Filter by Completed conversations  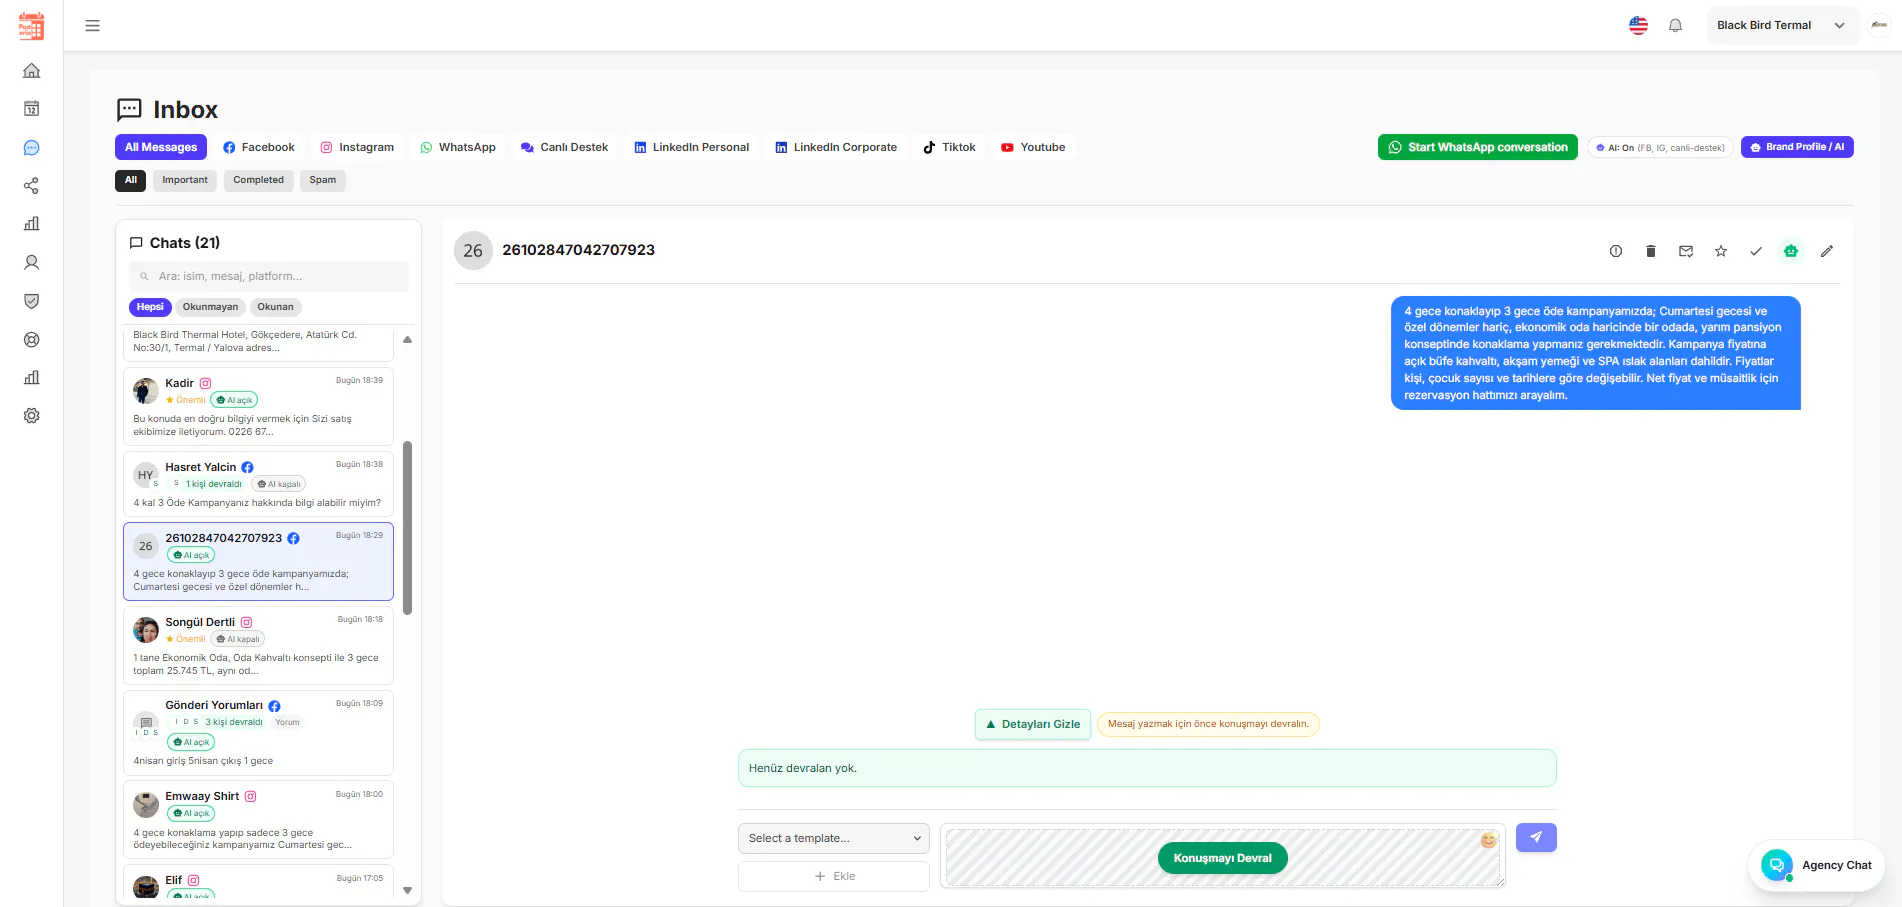pyautogui.click(x=259, y=180)
